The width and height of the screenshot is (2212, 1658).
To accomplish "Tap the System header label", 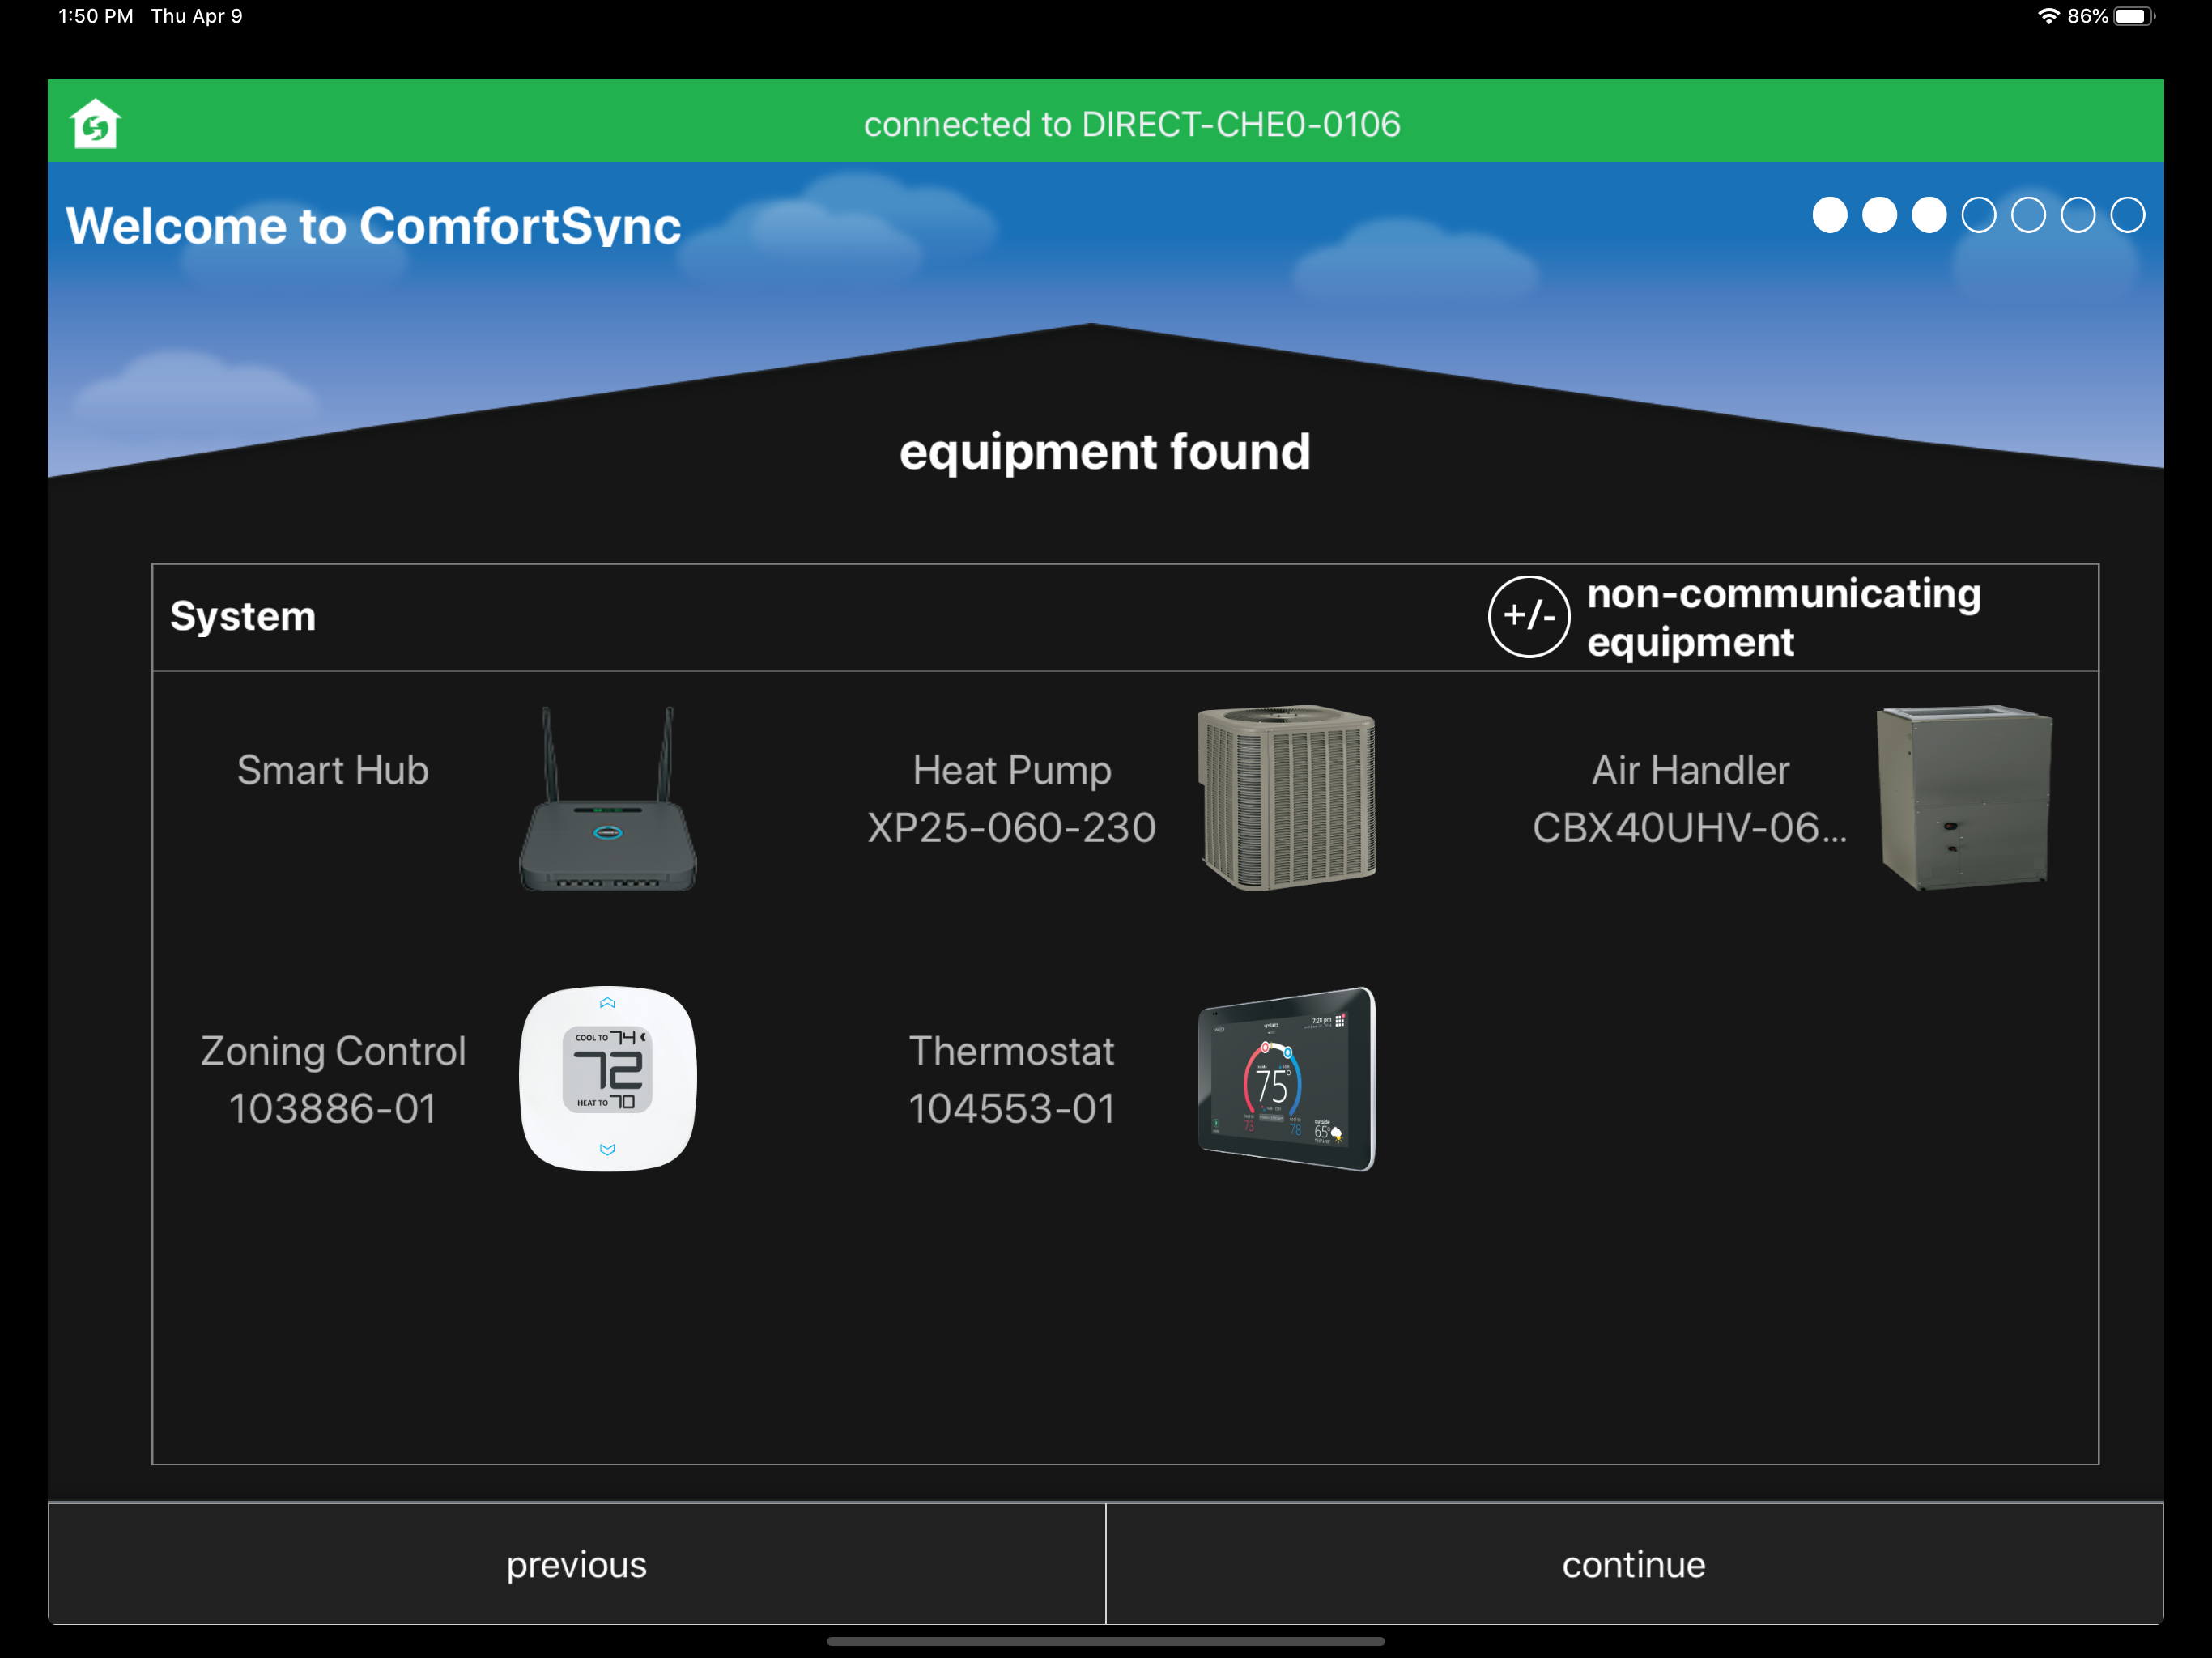I will coord(243,616).
